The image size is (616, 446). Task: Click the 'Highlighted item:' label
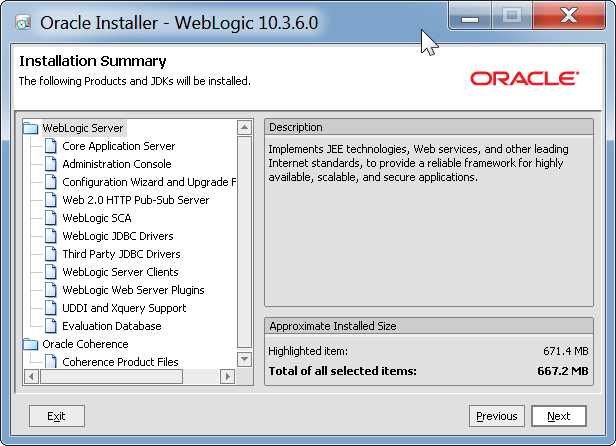pos(308,351)
